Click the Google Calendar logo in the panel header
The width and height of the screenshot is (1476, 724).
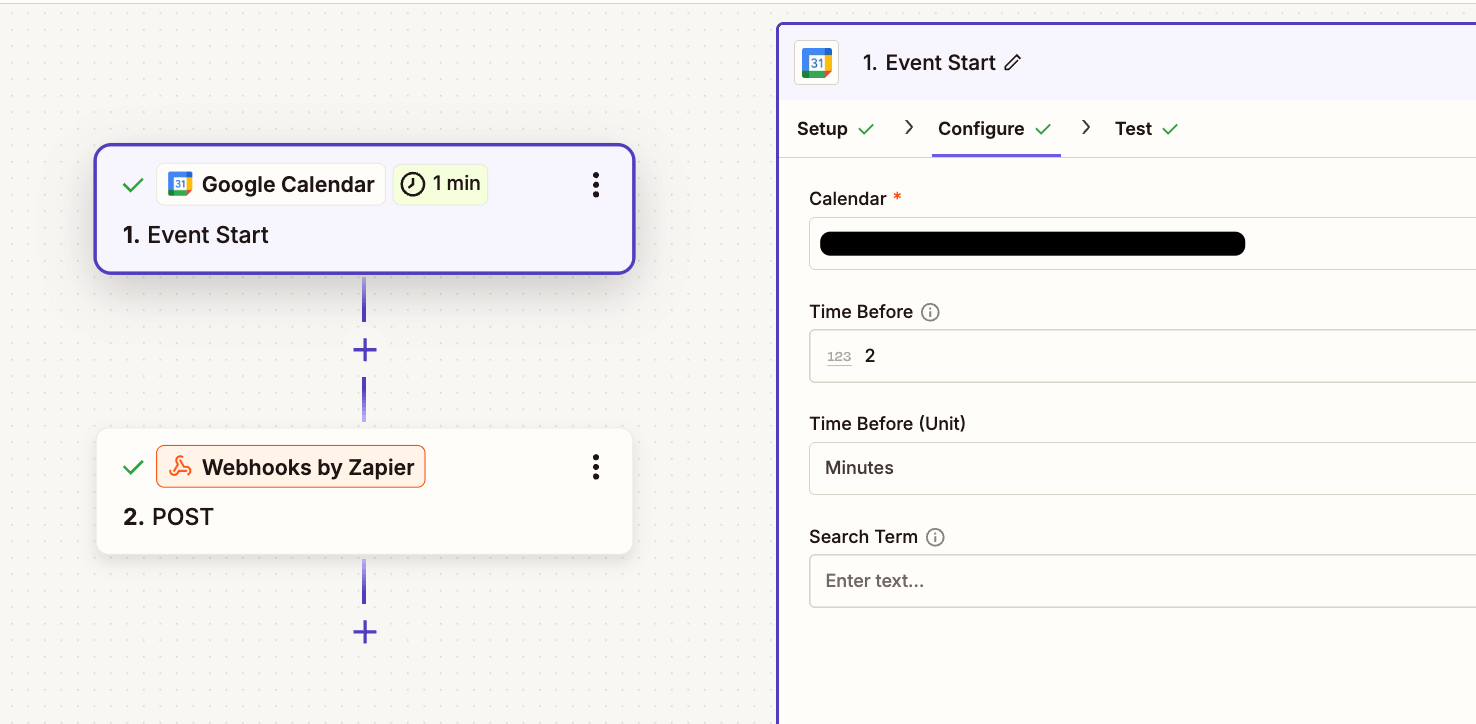pos(816,62)
